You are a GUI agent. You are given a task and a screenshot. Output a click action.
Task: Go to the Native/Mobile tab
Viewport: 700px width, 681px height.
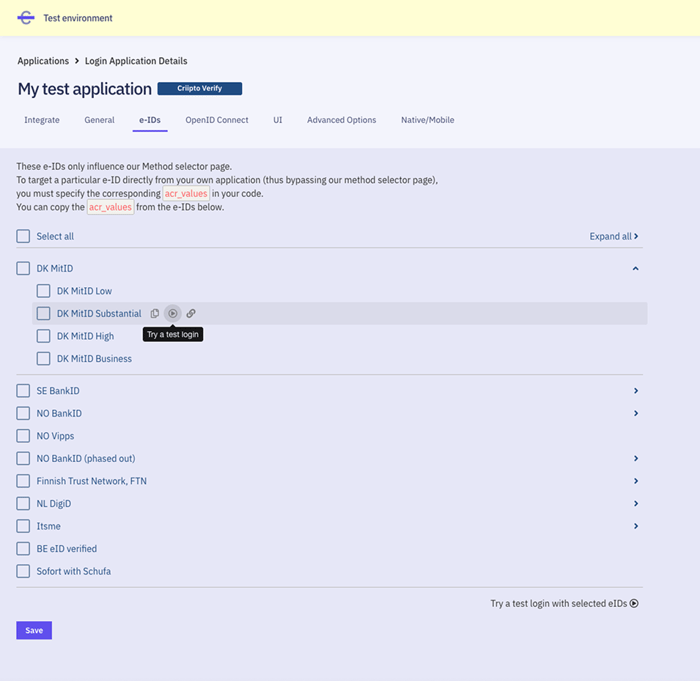428,120
